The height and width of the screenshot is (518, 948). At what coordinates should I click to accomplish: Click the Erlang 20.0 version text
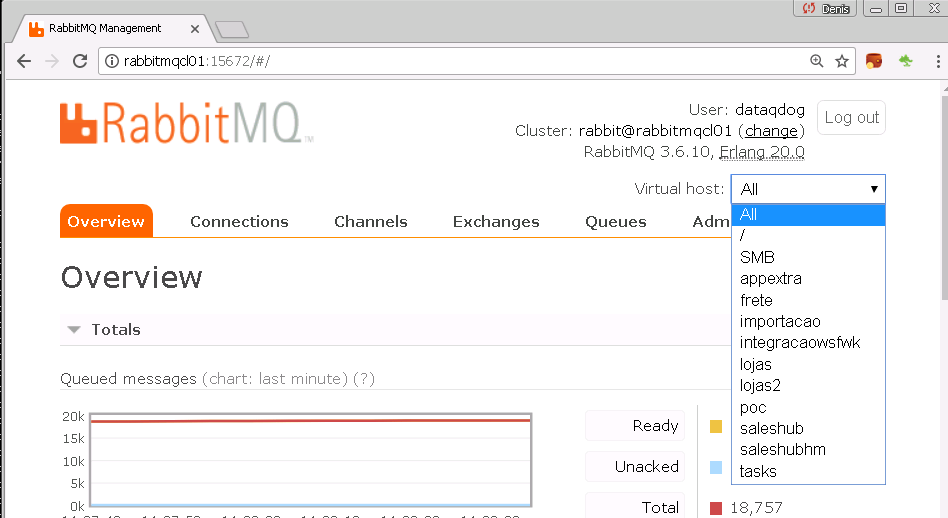coord(761,152)
